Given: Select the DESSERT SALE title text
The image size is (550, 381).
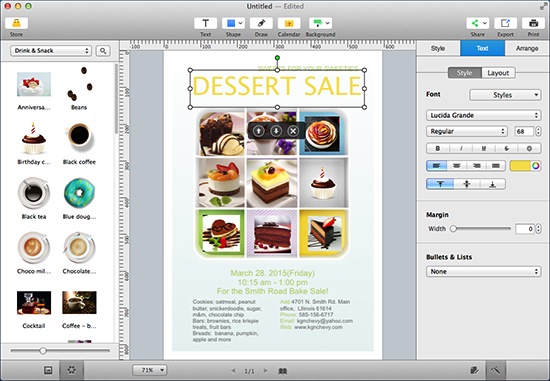Looking at the screenshot, I should point(277,86).
